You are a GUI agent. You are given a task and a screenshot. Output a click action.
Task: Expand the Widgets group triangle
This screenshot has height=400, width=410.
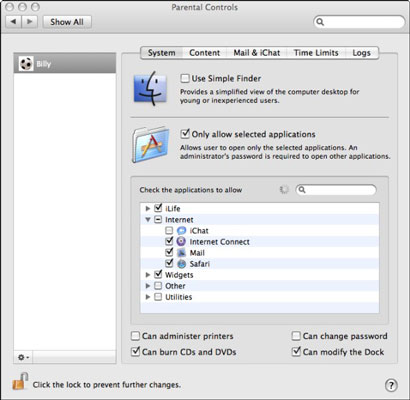tap(148, 275)
